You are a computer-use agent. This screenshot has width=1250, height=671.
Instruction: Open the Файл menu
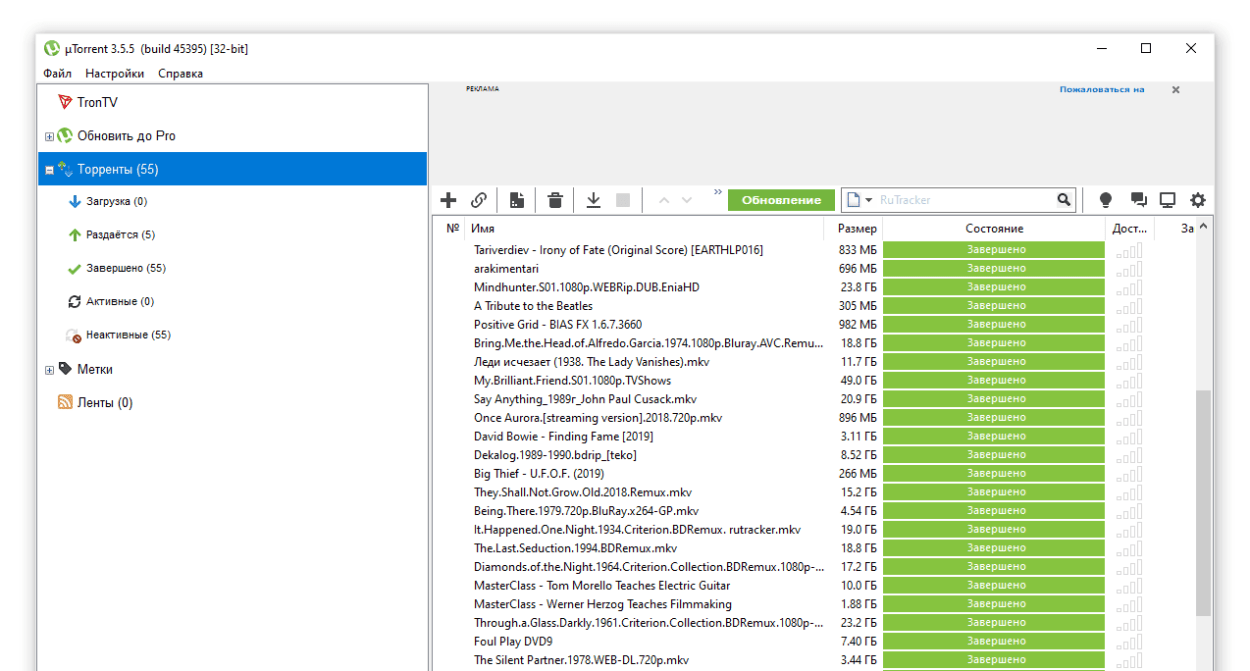pos(57,73)
